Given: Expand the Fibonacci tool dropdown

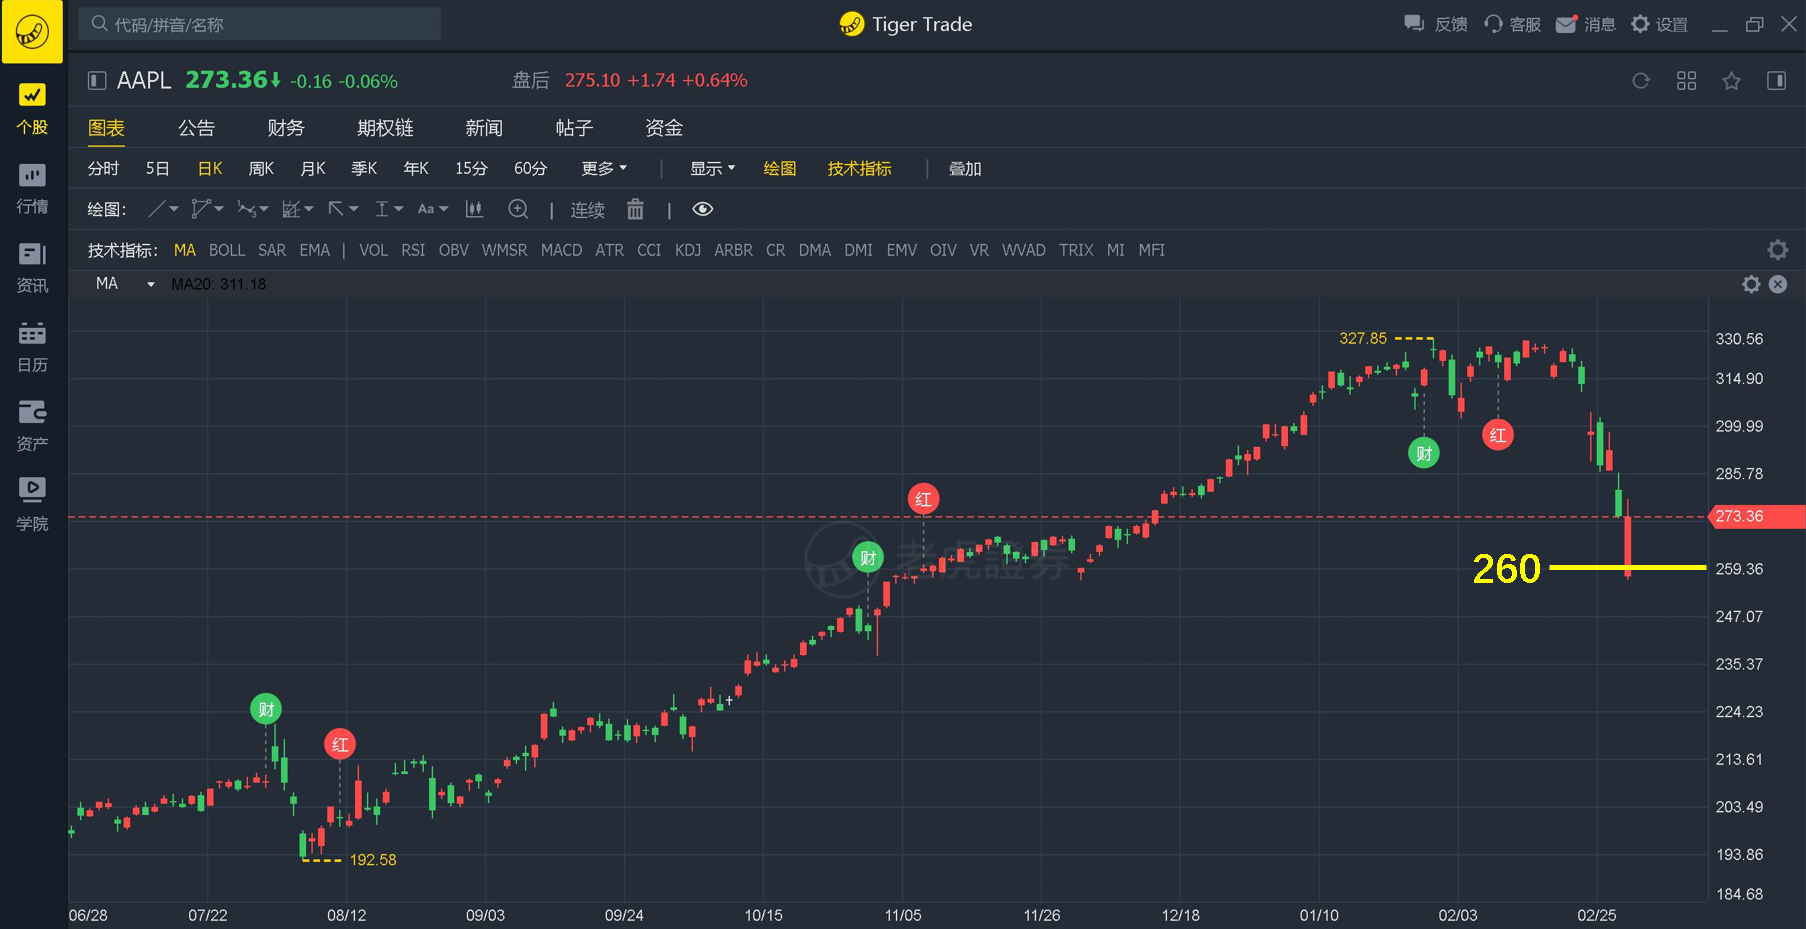Looking at the screenshot, I should coord(308,209).
